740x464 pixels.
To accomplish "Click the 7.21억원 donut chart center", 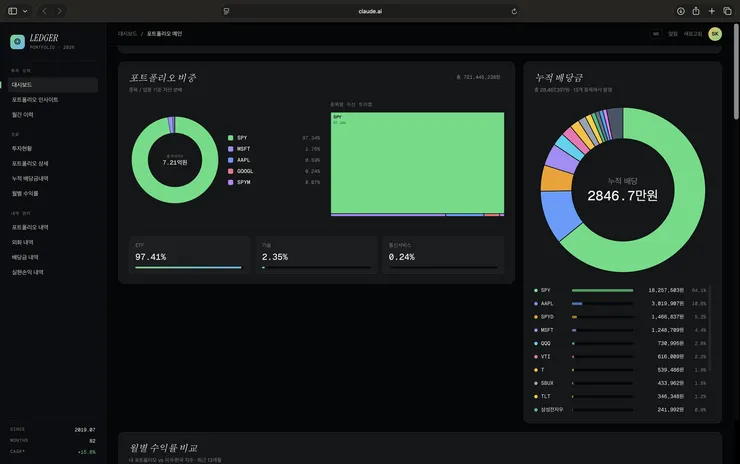I will pos(175,160).
